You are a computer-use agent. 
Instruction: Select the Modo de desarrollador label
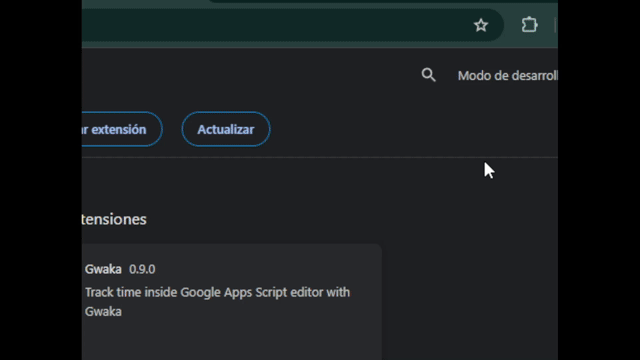[507, 76]
